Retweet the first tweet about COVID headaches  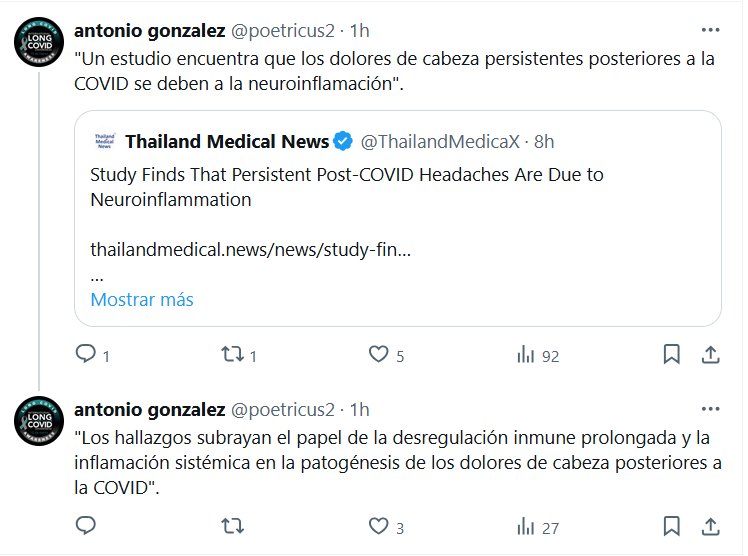232,354
